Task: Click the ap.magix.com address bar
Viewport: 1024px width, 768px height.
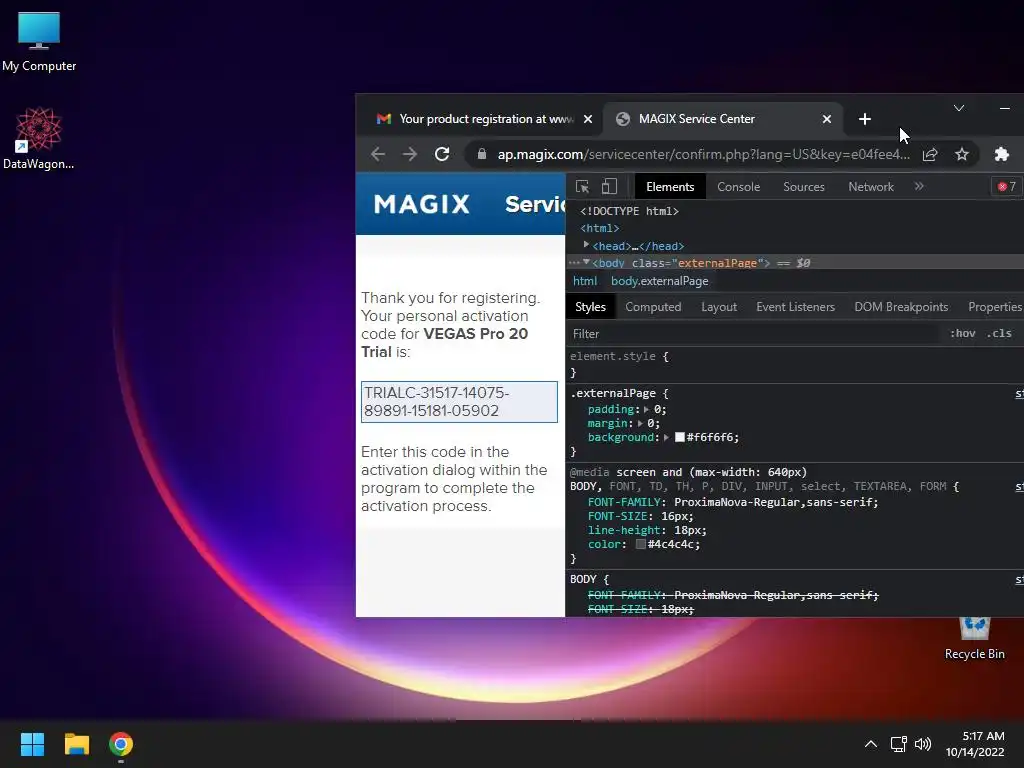Action: click(x=703, y=155)
